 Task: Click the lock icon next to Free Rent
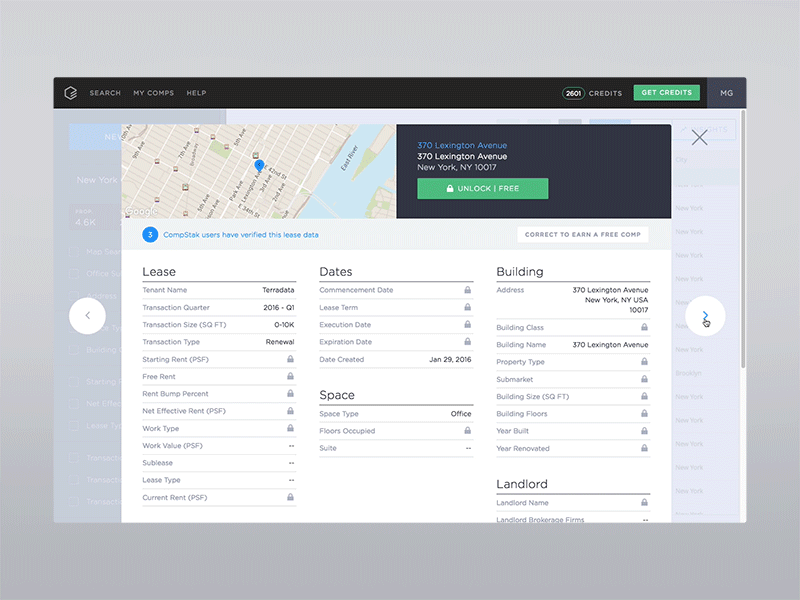pos(288,376)
